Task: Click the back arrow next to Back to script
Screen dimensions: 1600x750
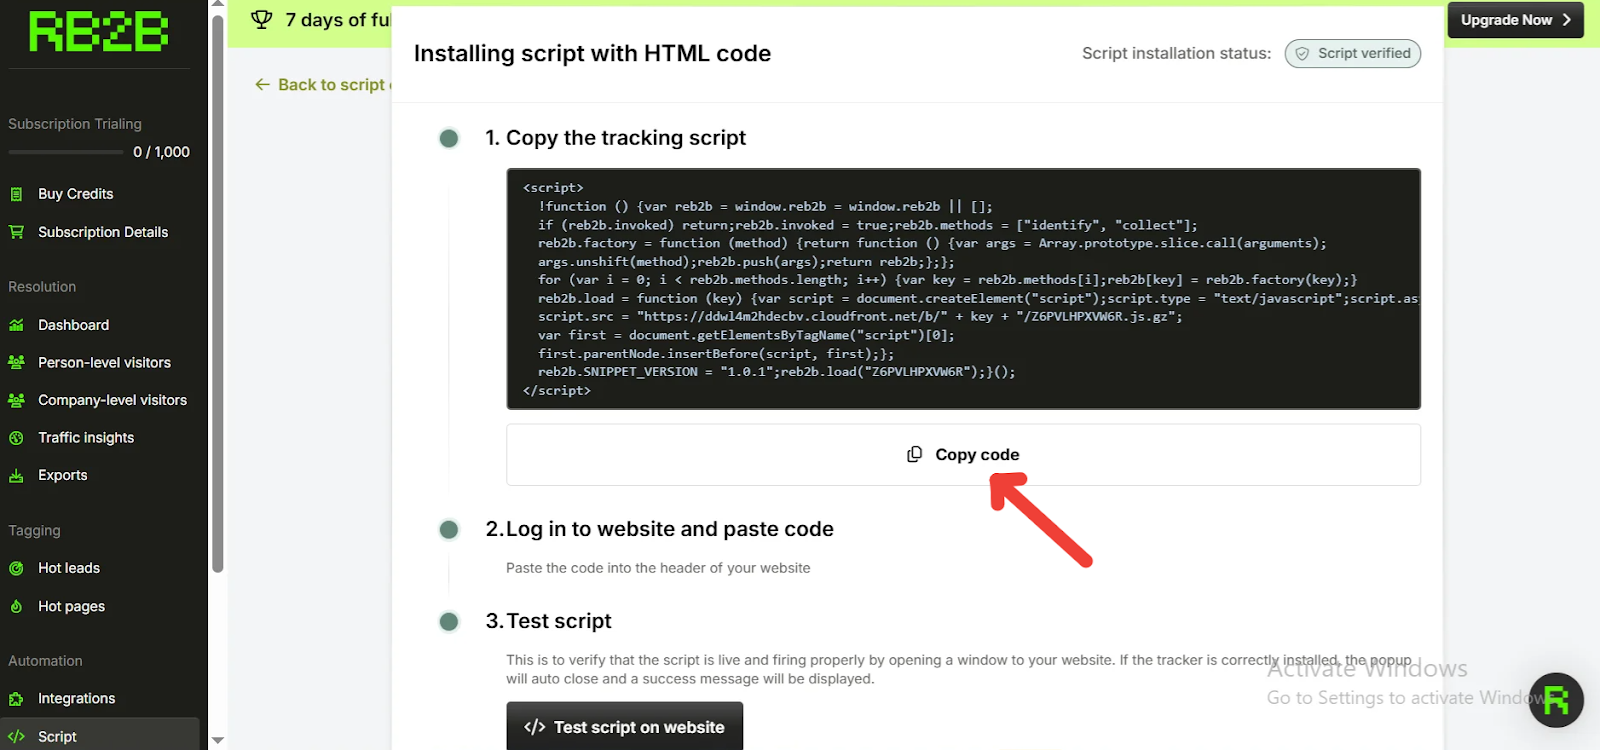Action: click(262, 85)
